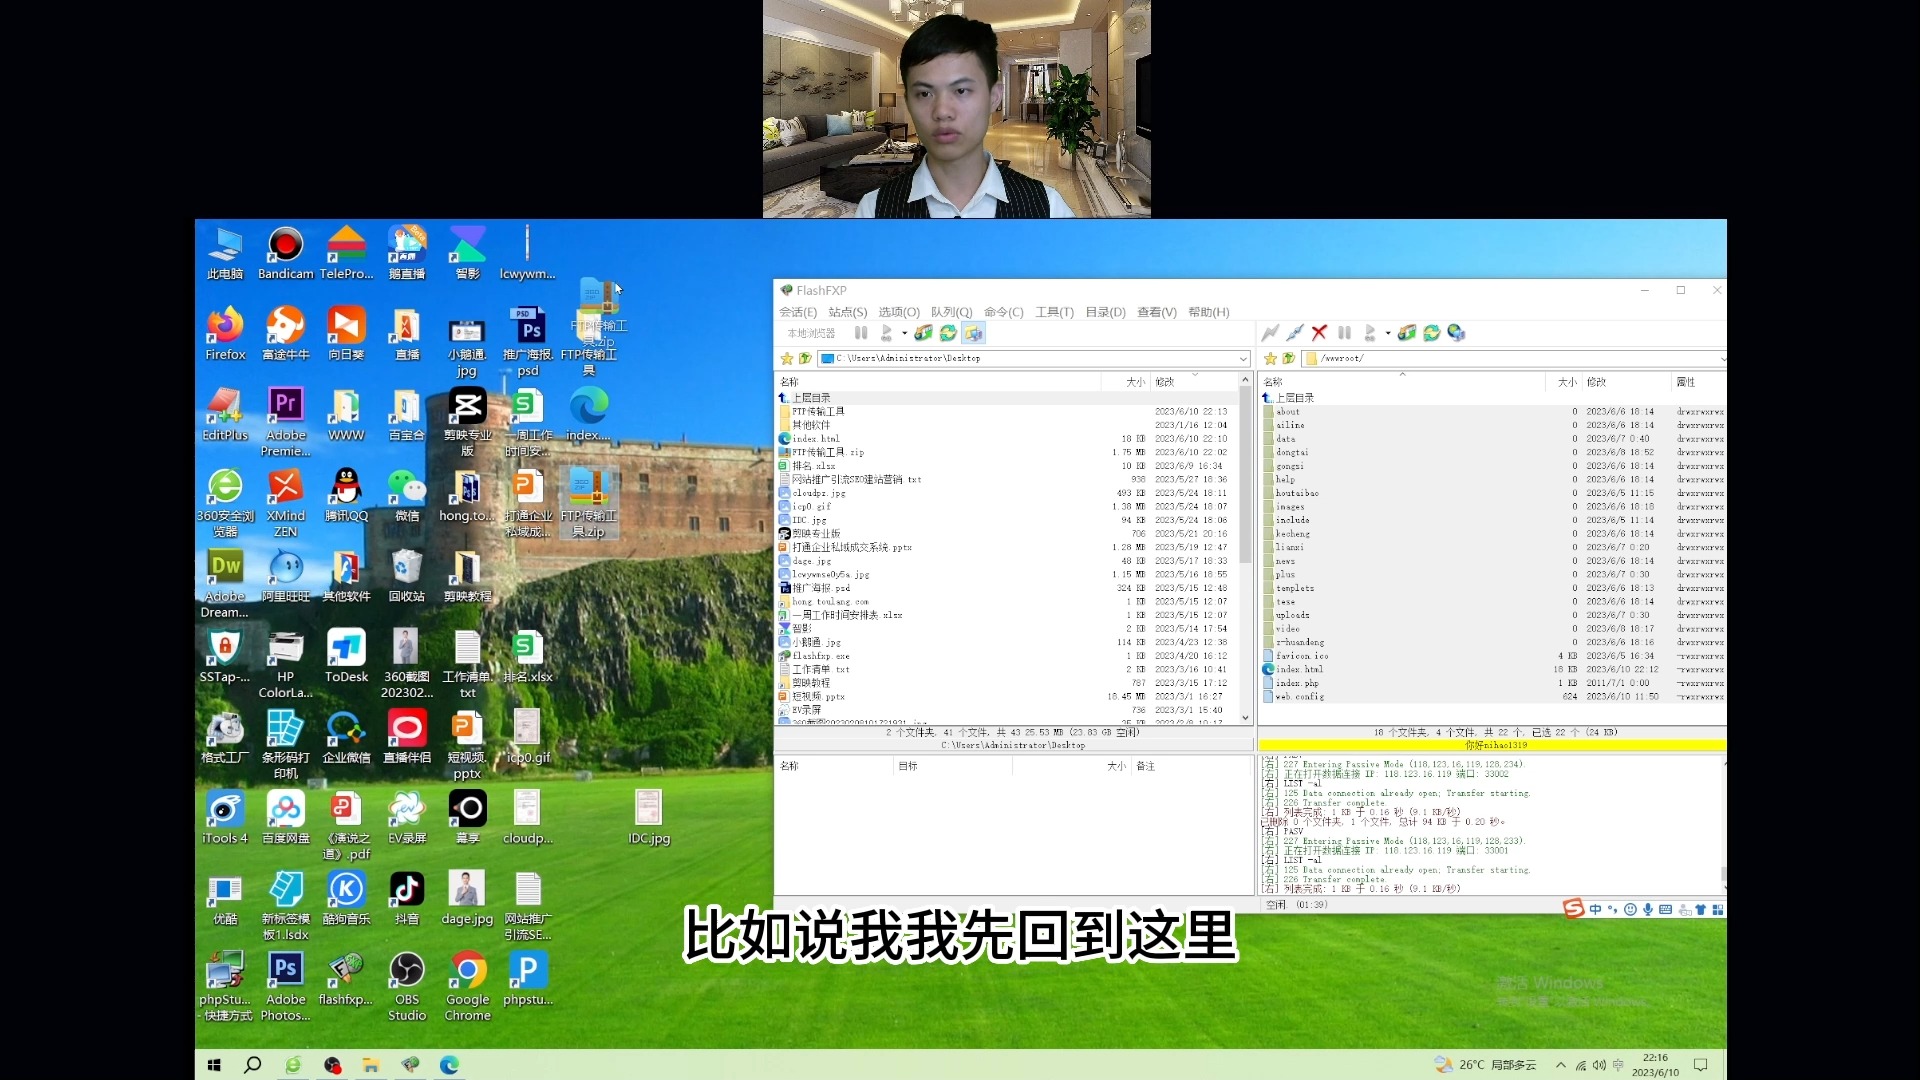The height and width of the screenshot is (1080, 1920).
Task: Open Google Chrome desktop shortcut
Action: (x=467, y=986)
